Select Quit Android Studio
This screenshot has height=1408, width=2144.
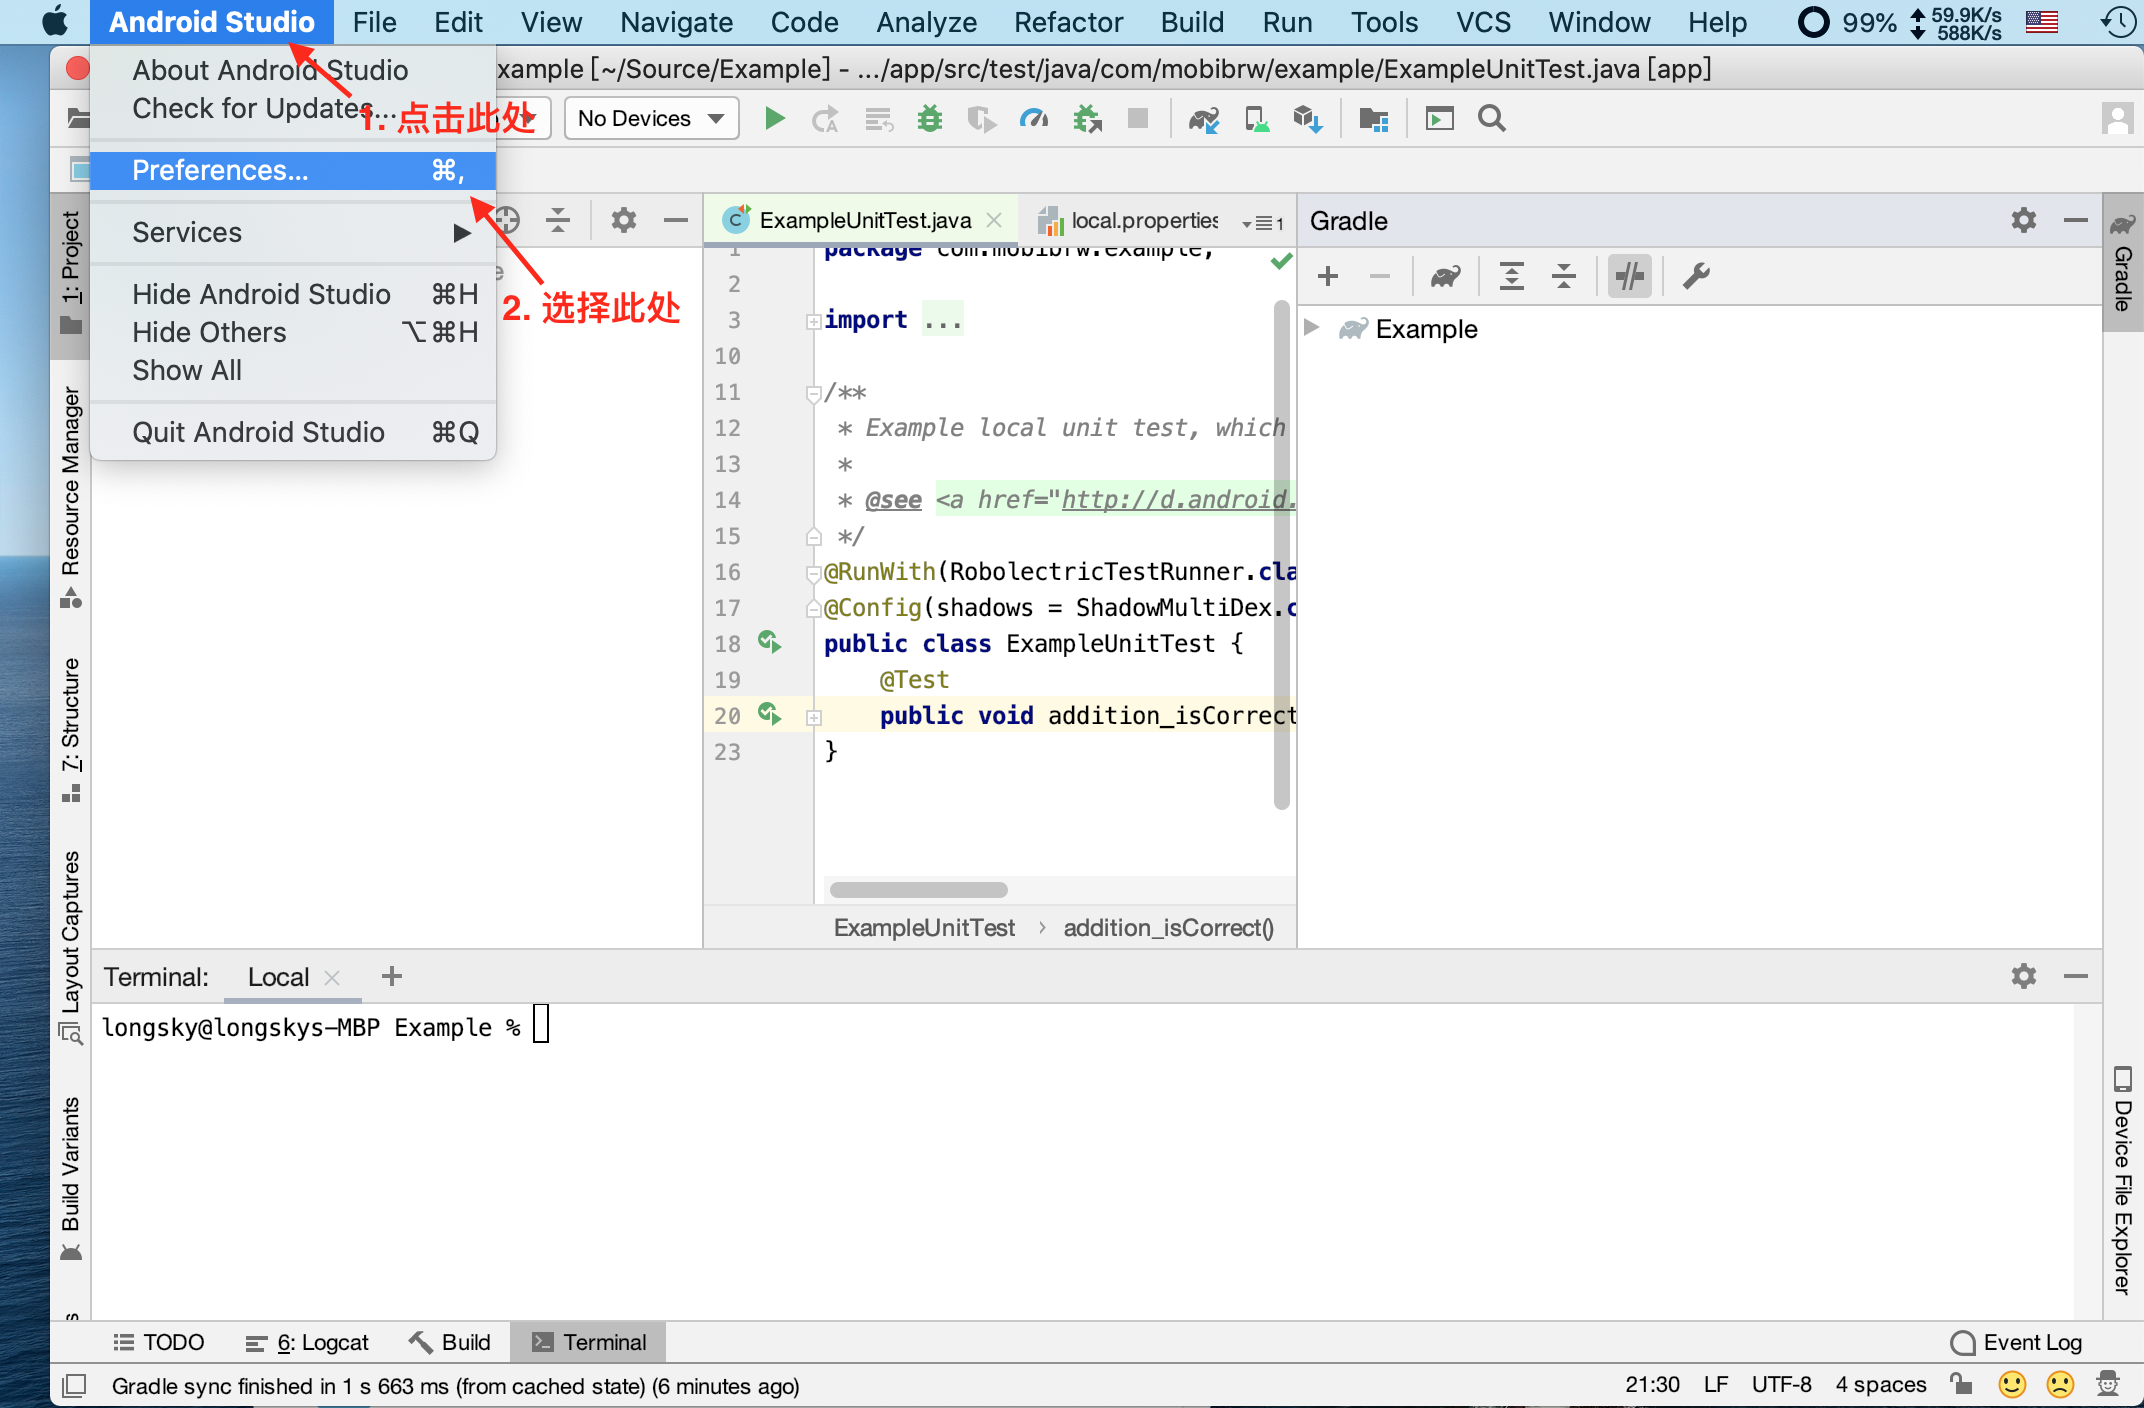293,432
